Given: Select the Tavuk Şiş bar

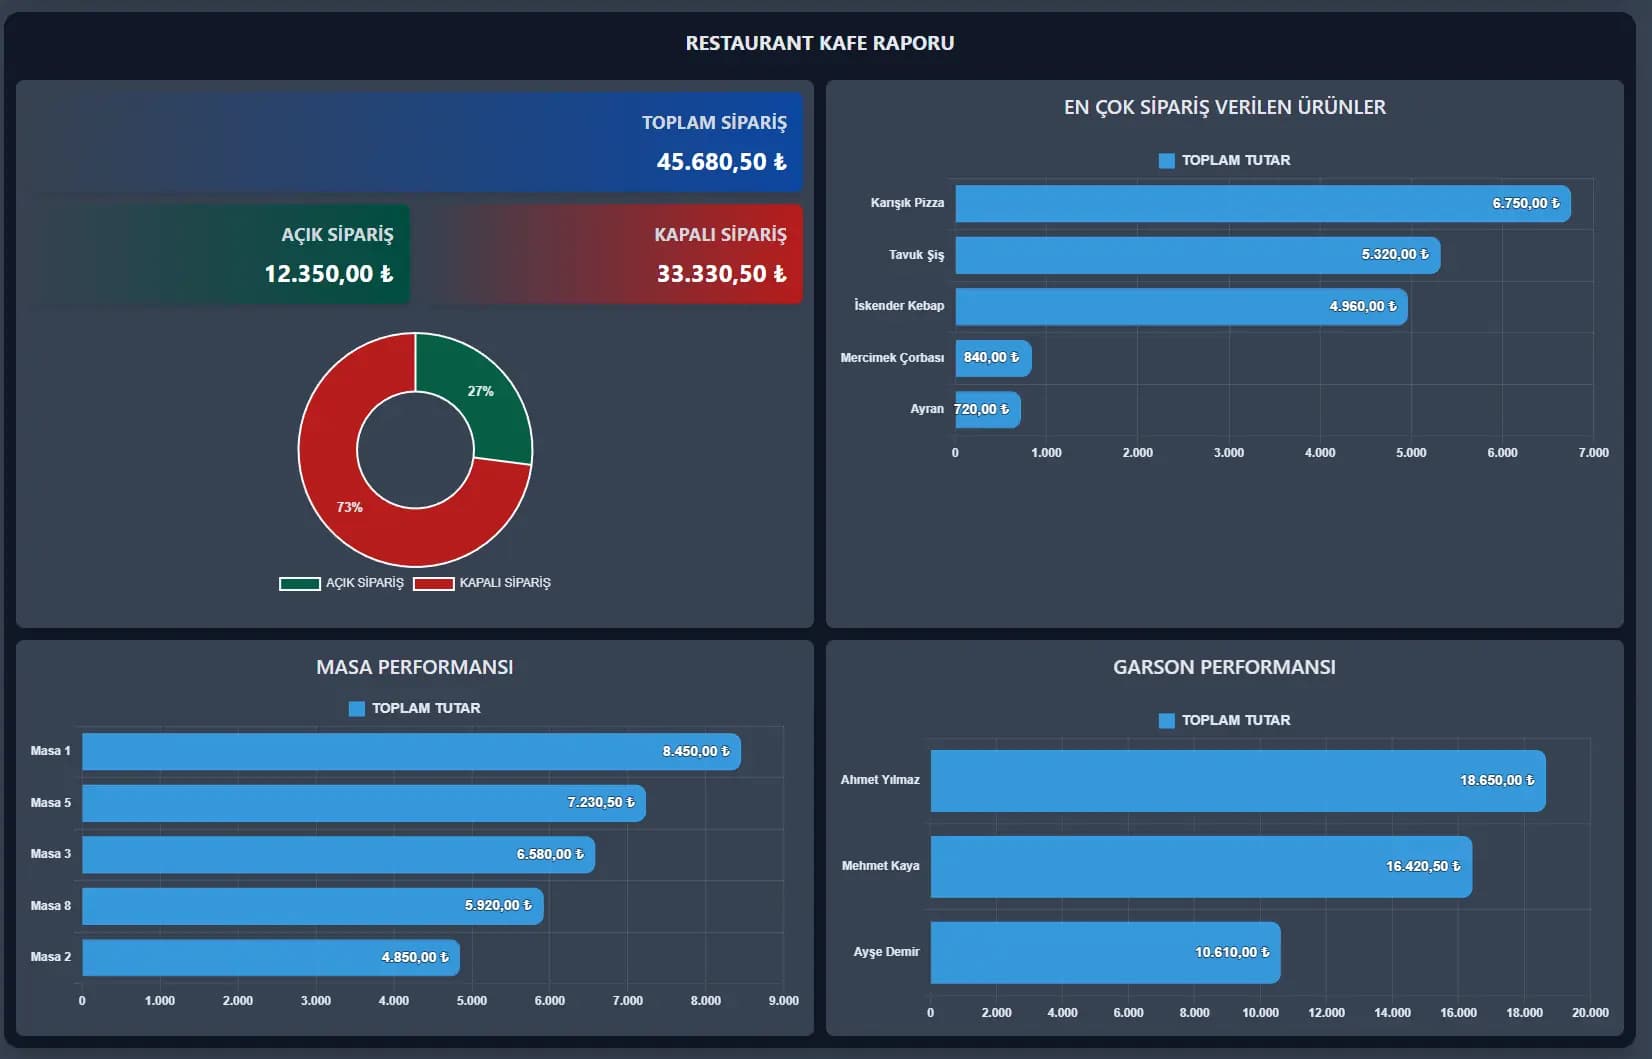Looking at the screenshot, I should tap(1197, 255).
